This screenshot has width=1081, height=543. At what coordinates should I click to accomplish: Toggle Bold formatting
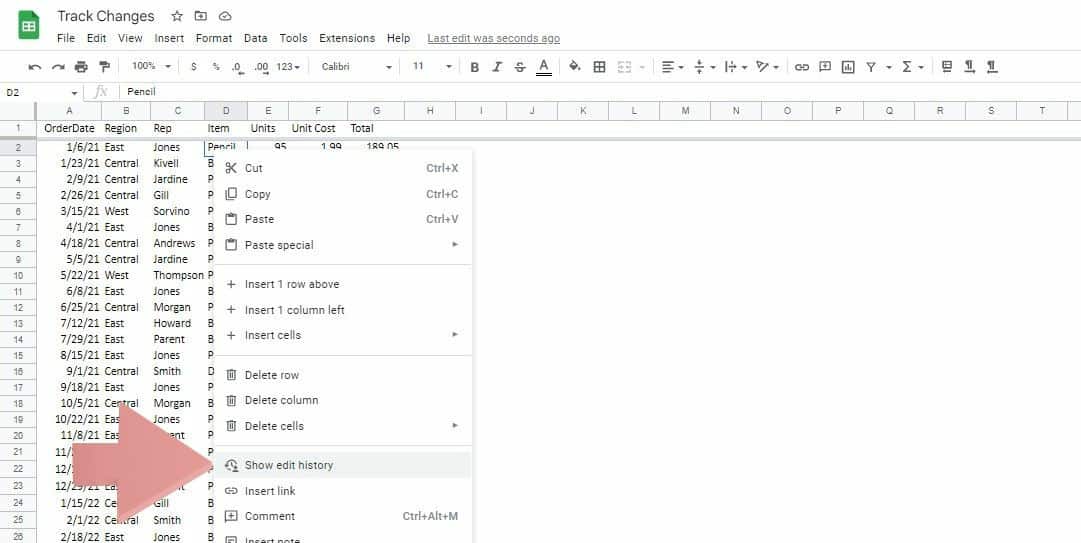pos(474,67)
